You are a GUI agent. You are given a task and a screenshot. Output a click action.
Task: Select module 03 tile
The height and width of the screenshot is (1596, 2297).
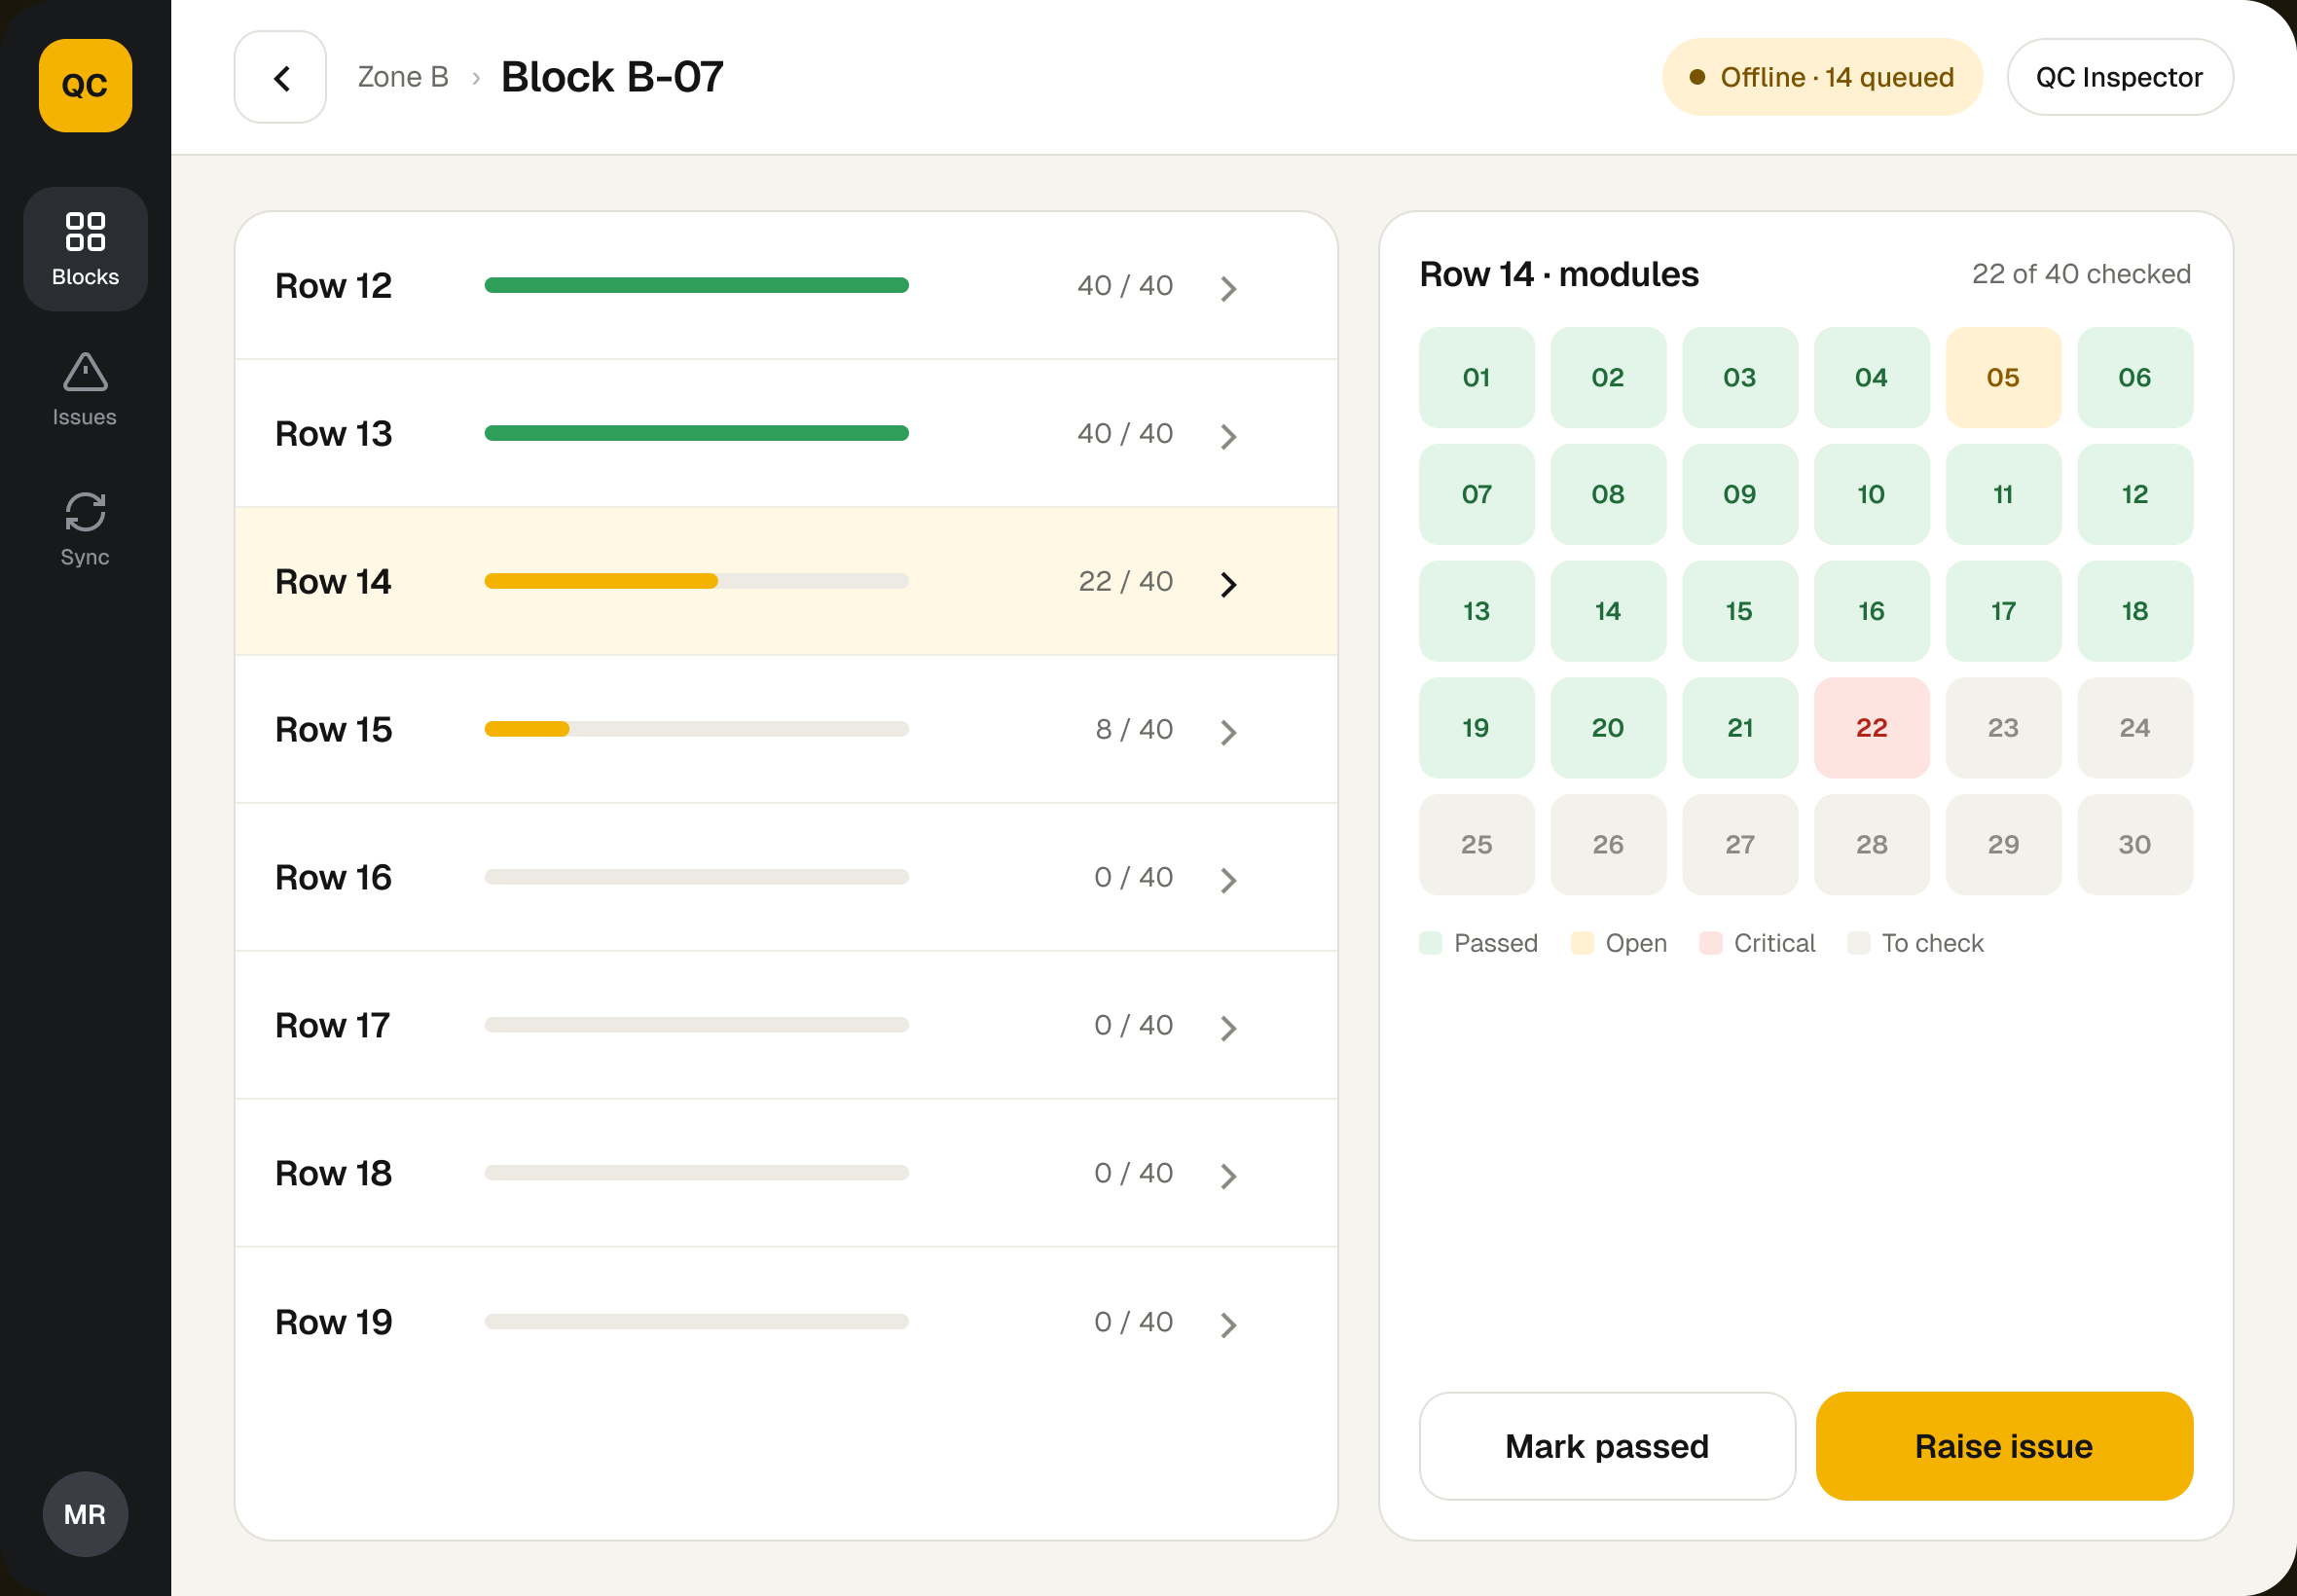coord(1740,377)
